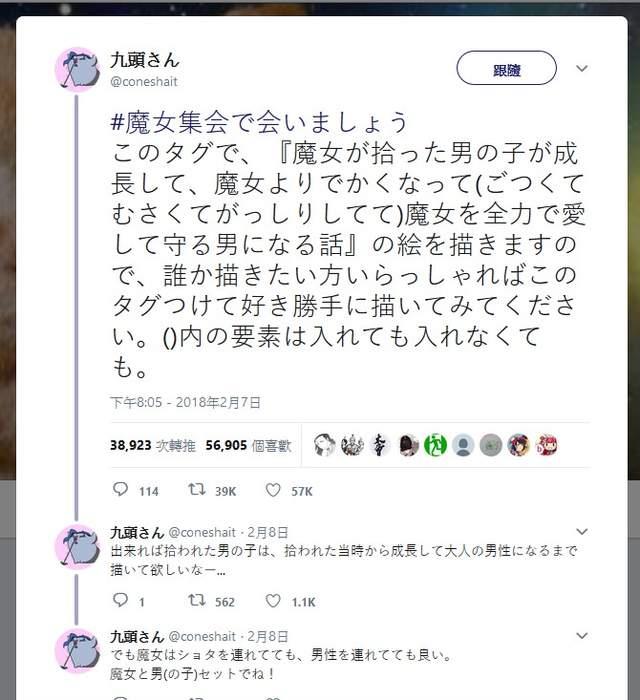Retweet the reply showing 562 retweets
The width and height of the screenshot is (640, 700).
coord(196,600)
